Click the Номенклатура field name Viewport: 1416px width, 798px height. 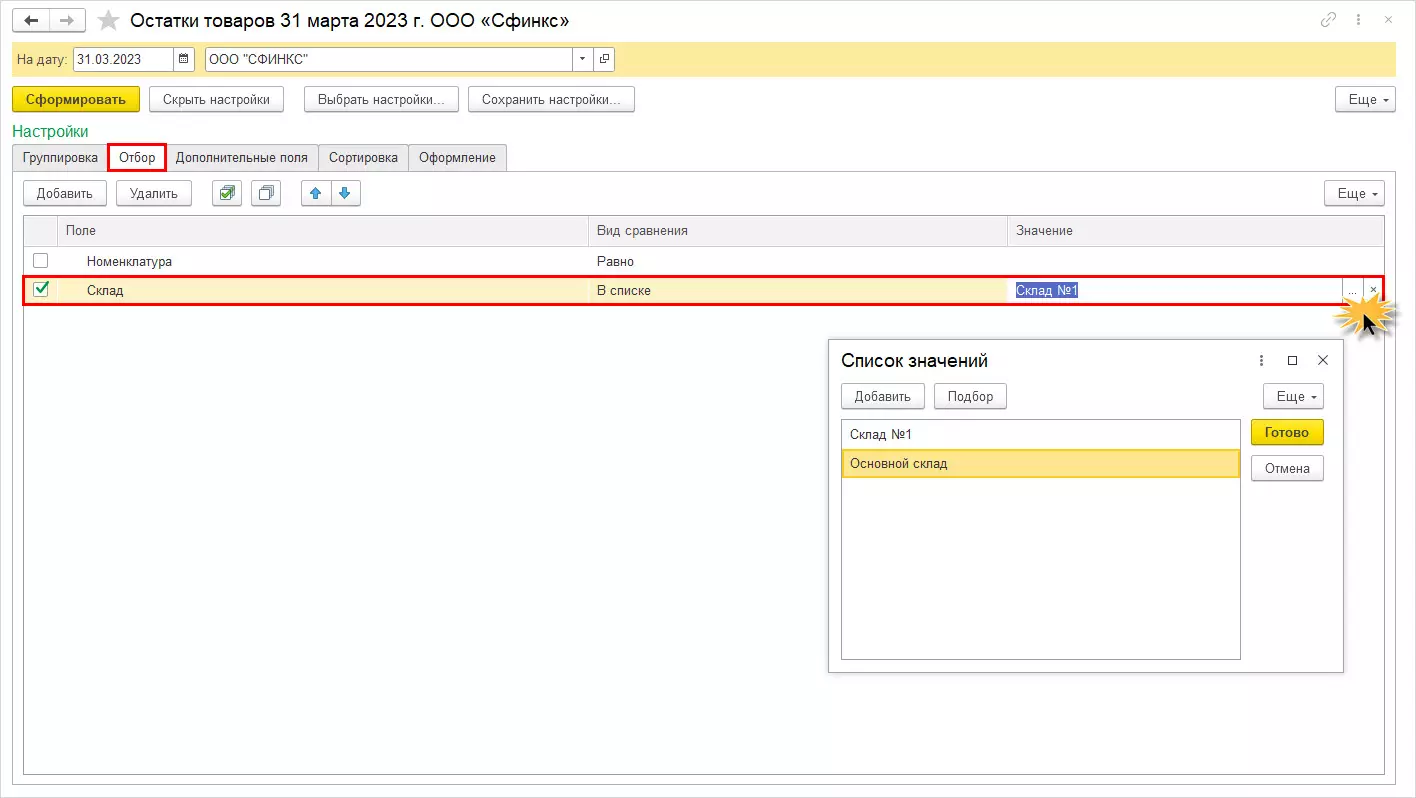[x=129, y=261]
